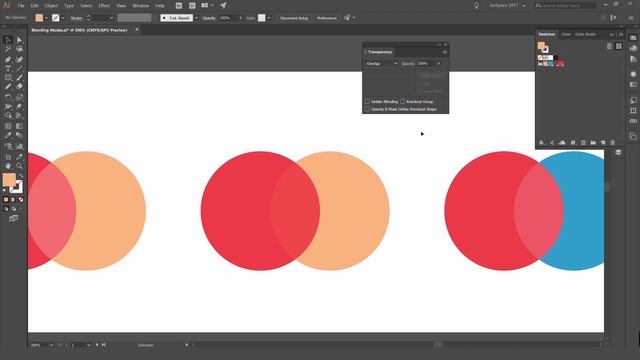Check Opacity & Mask Define Knockout Shape
Screen dimensions: 640x360
point(367,109)
